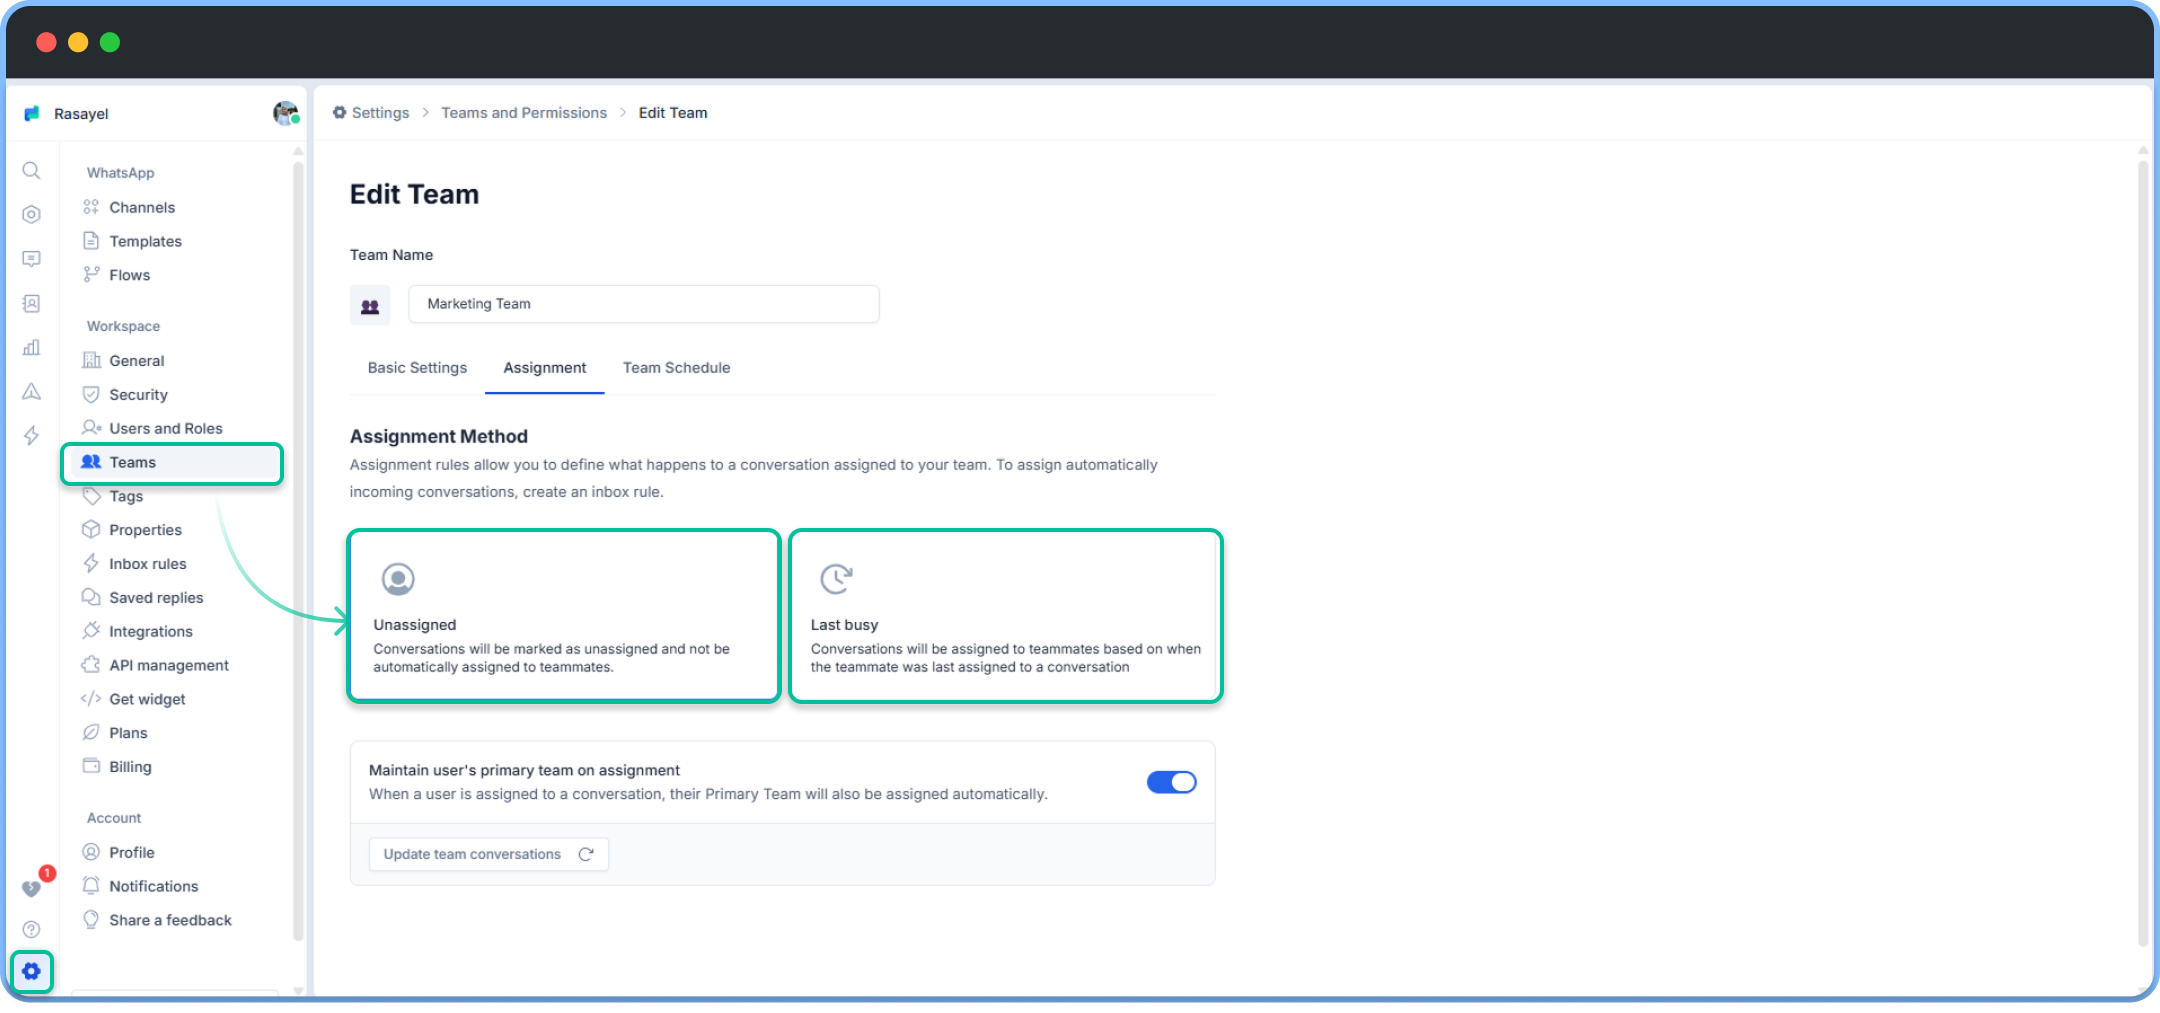Viewport: 2160px width, 1013px height.
Task: Click the Flows branch icon
Action: (91, 275)
